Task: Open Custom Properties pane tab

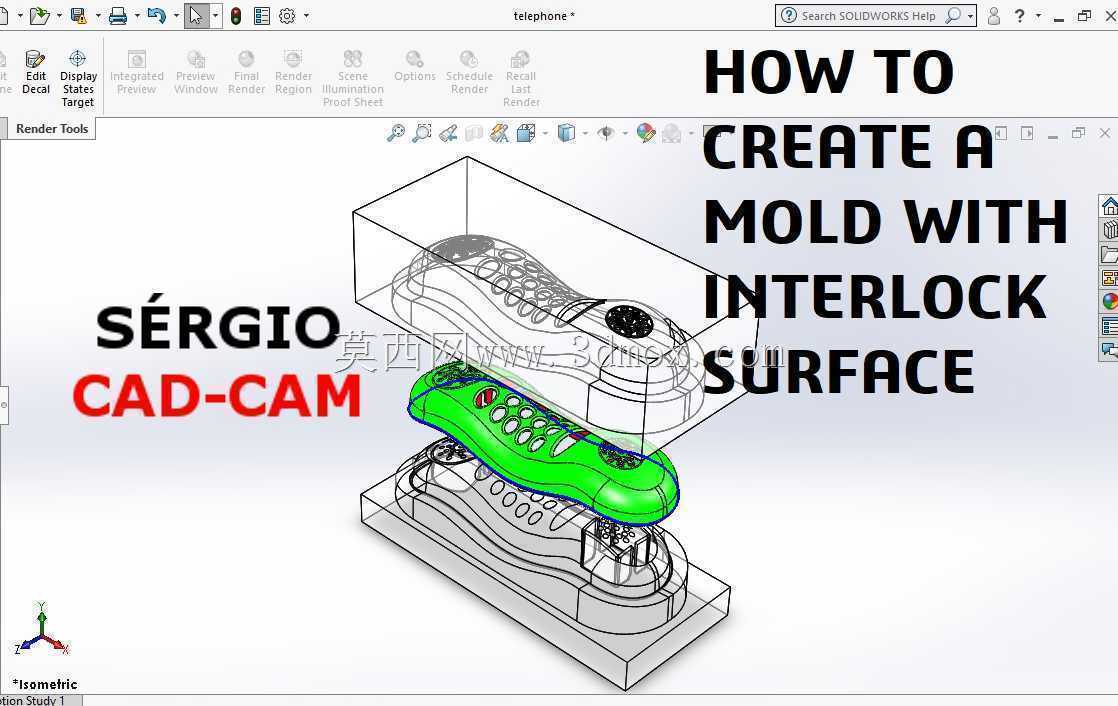Action: coord(1109,326)
